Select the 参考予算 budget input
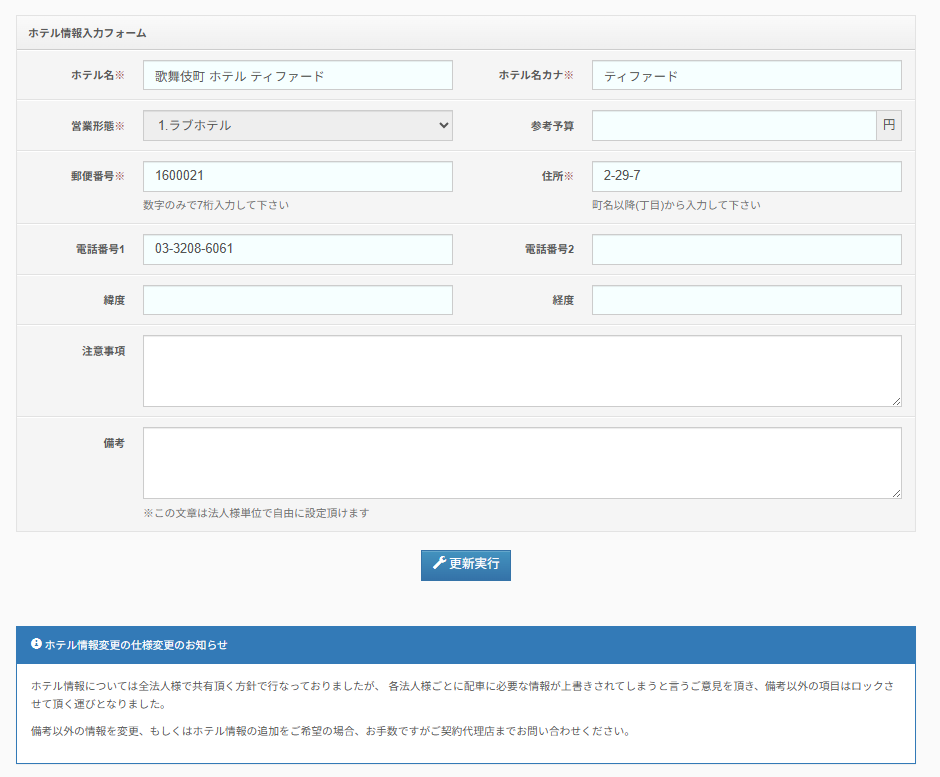Viewport: 940px width, 777px height. (x=733, y=126)
